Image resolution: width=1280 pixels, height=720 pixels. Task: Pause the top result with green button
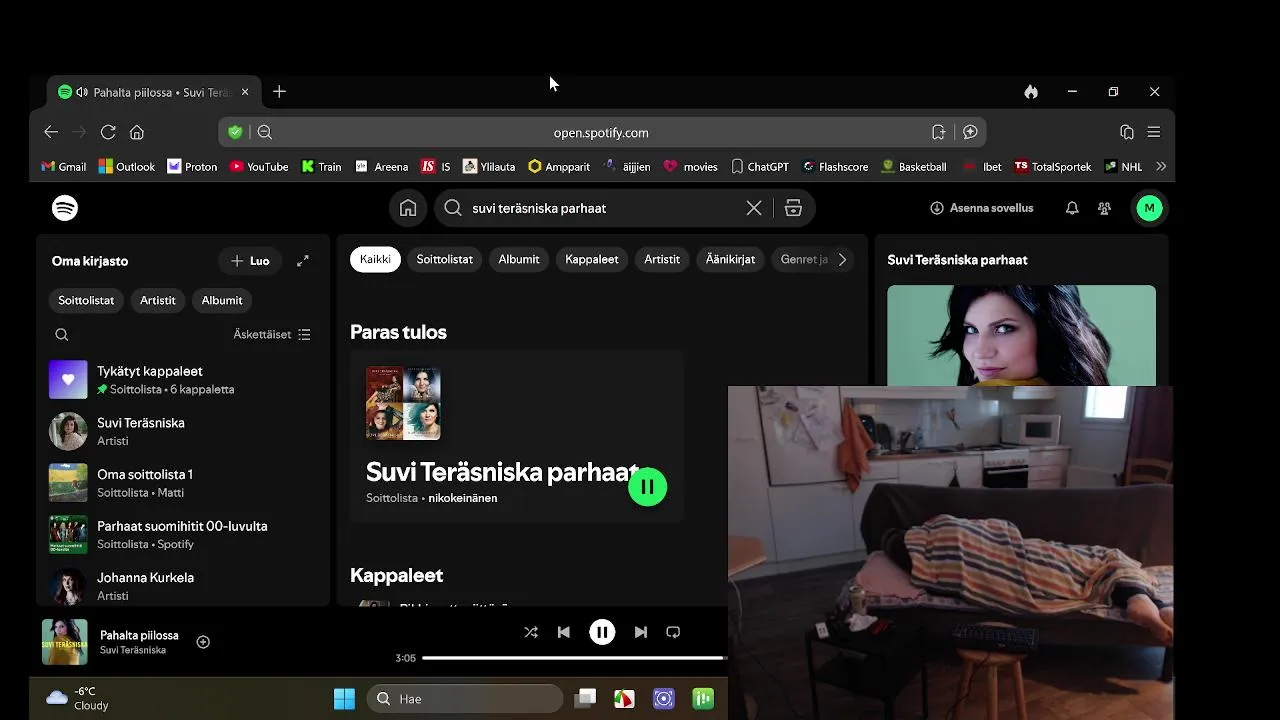[648, 487]
